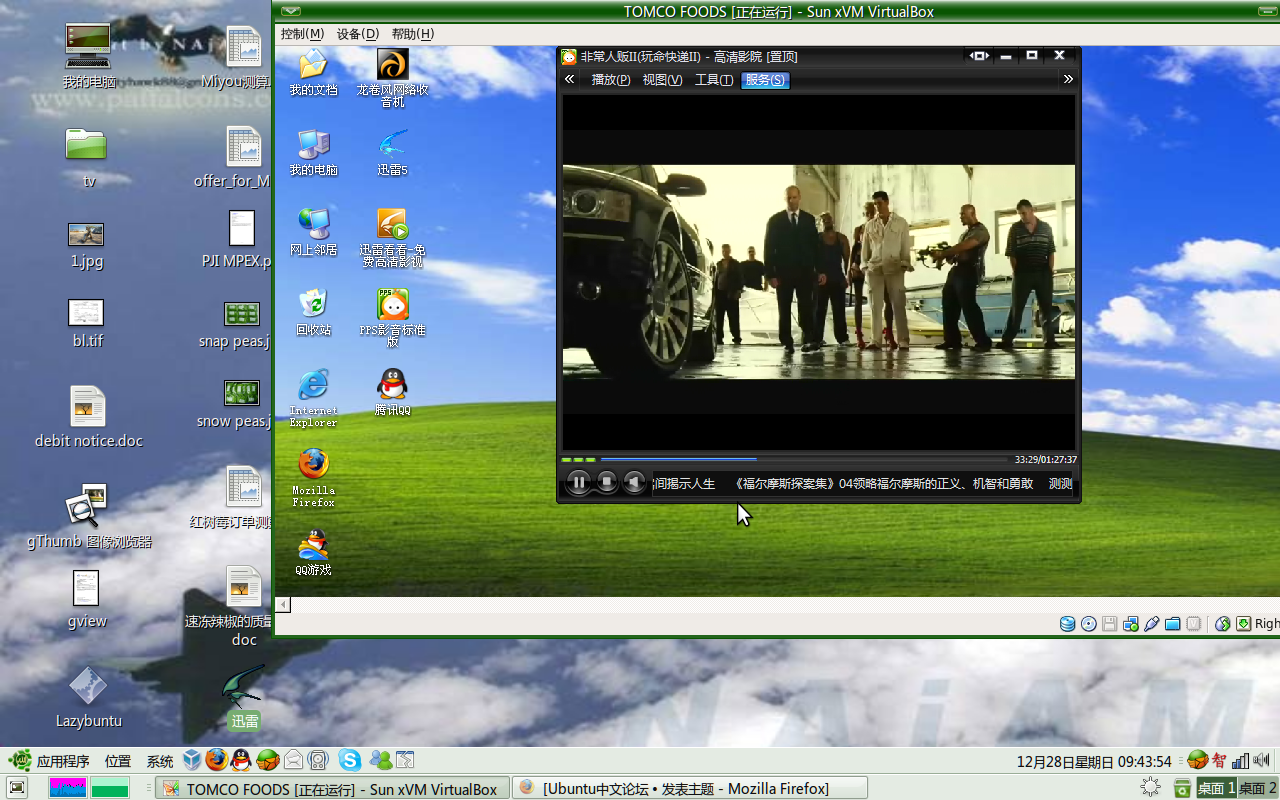Screen dimensions: 1280x800
Task: Seek along the video progress bar
Action: [803, 459]
